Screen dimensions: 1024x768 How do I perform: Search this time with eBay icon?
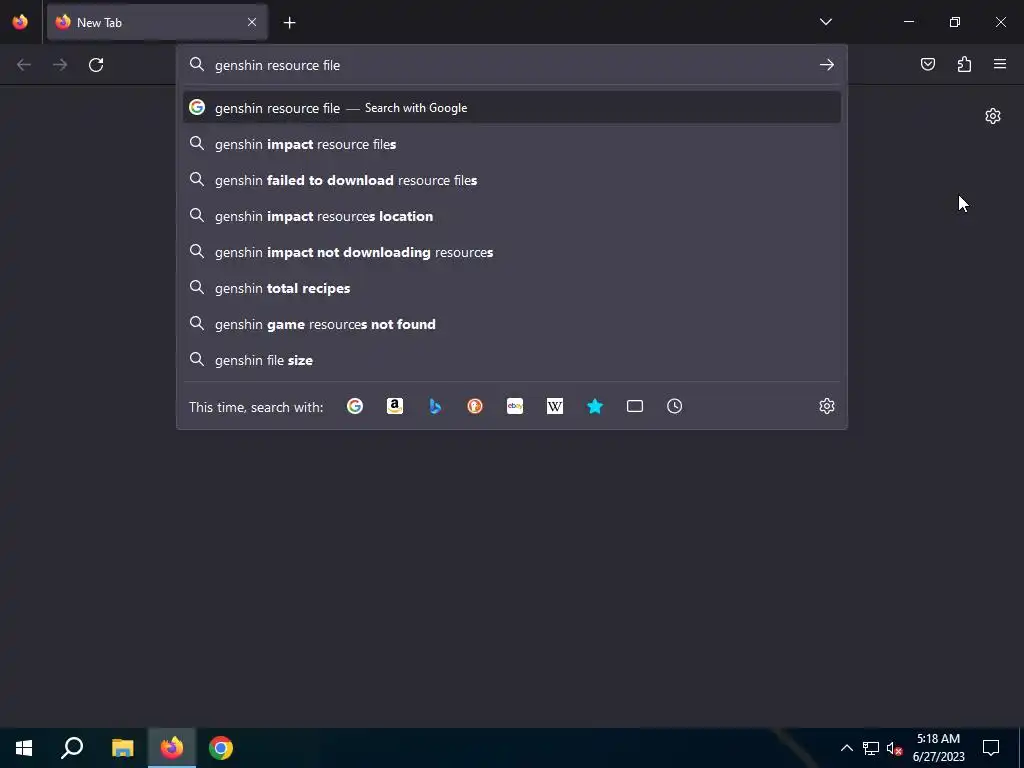(x=515, y=406)
